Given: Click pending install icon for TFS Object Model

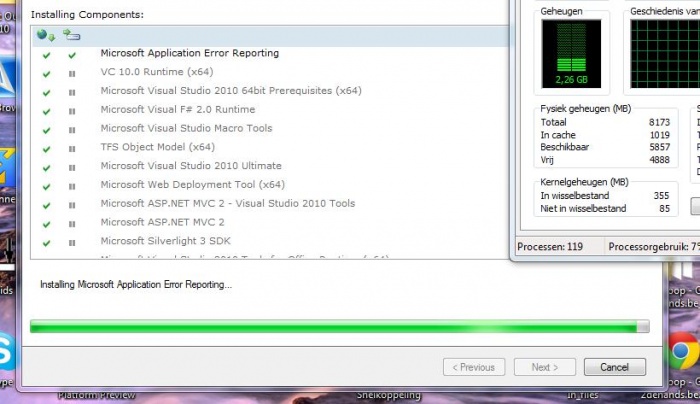Looking at the screenshot, I should coord(72,149).
